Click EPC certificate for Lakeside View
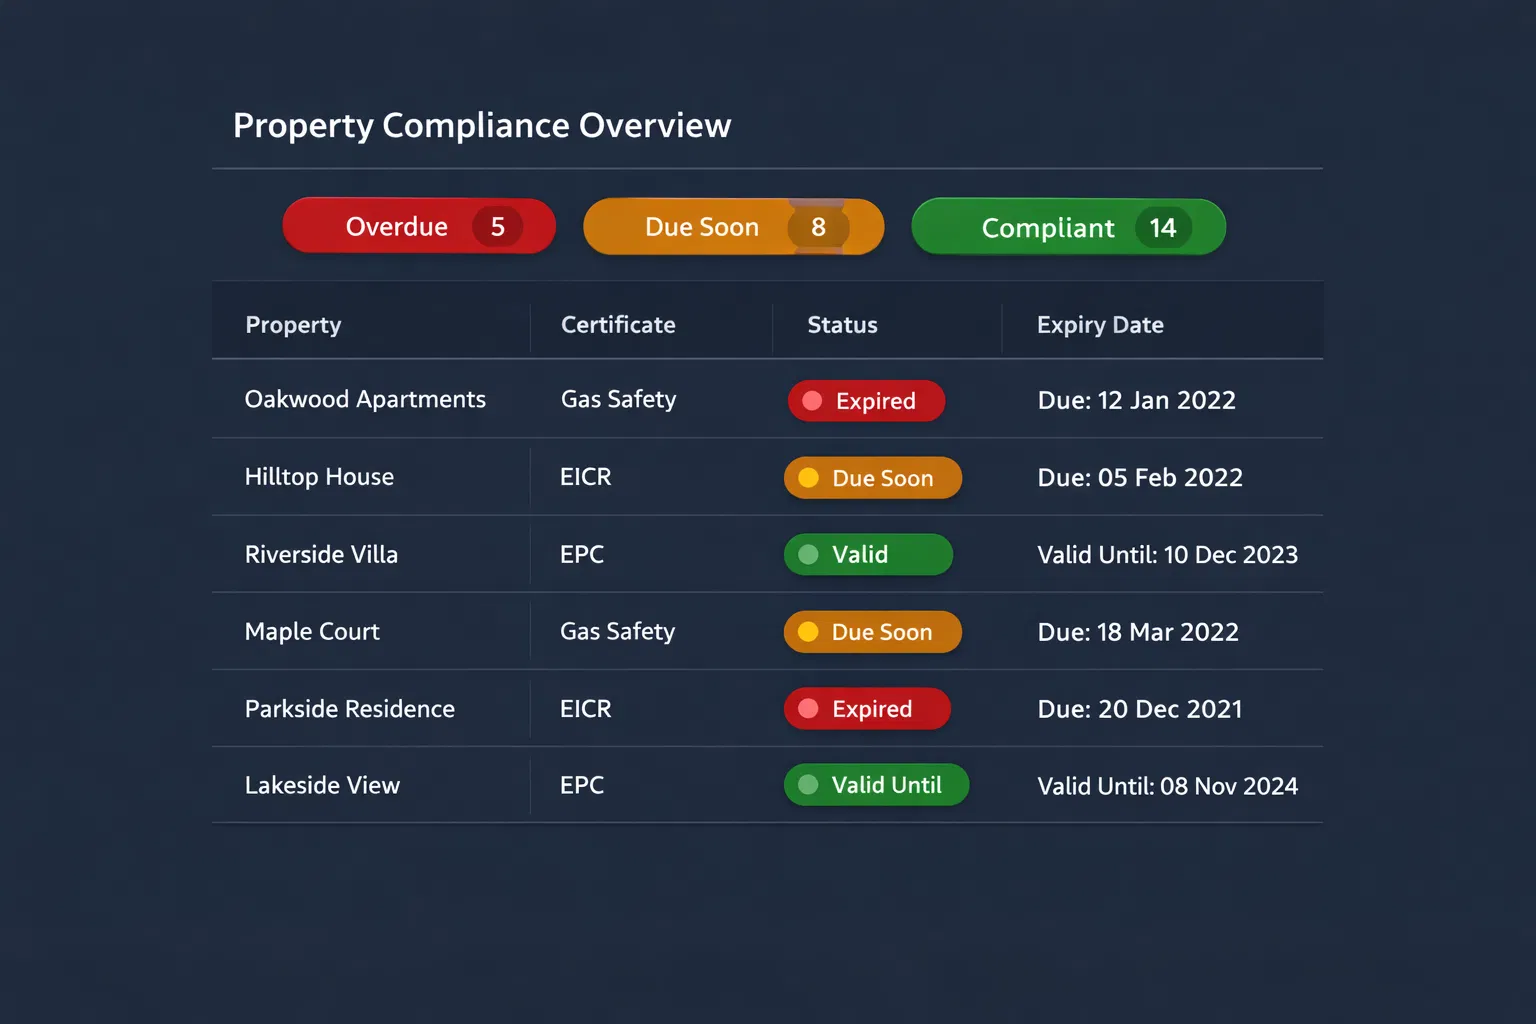This screenshot has height=1024, width=1536. tap(582, 785)
